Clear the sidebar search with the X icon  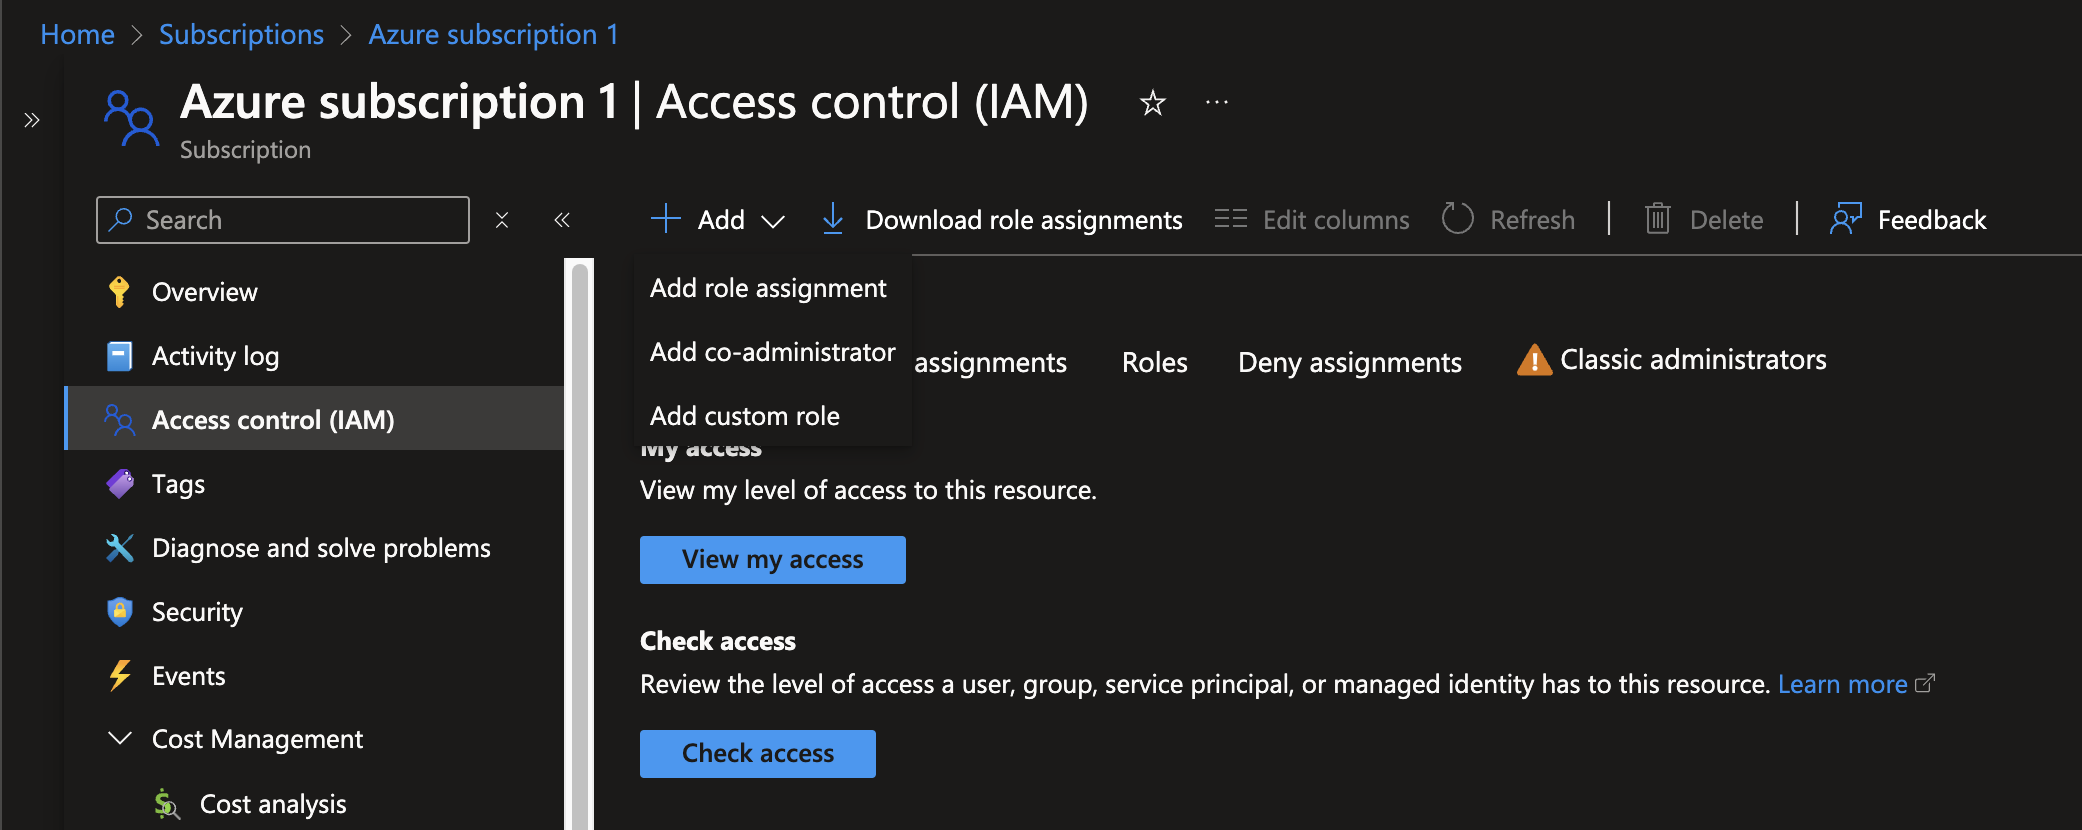pyautogui.click(x=502, y=220)
